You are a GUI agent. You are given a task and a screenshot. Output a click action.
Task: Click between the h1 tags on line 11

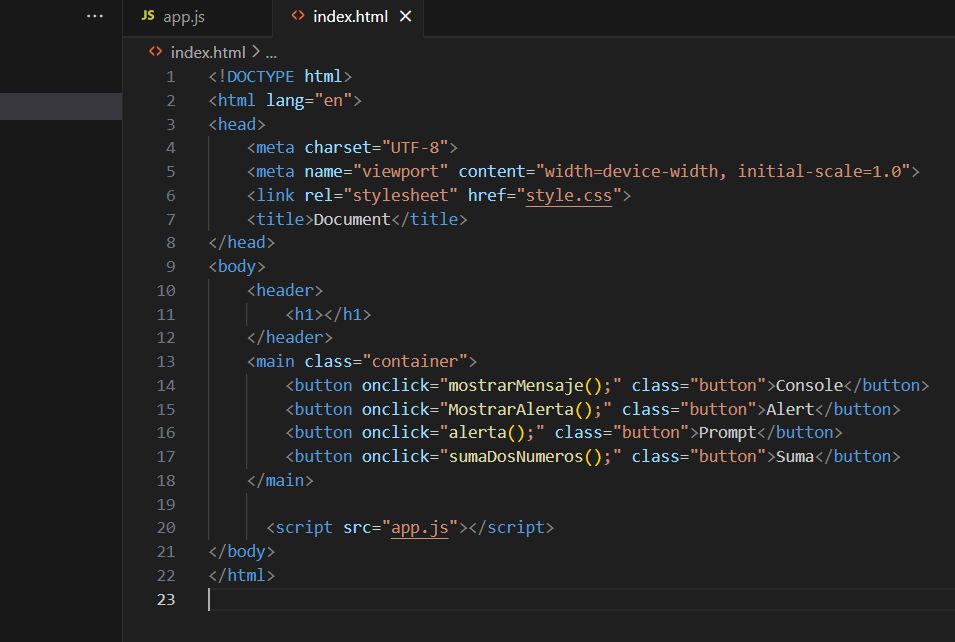(x=323, y=315)
